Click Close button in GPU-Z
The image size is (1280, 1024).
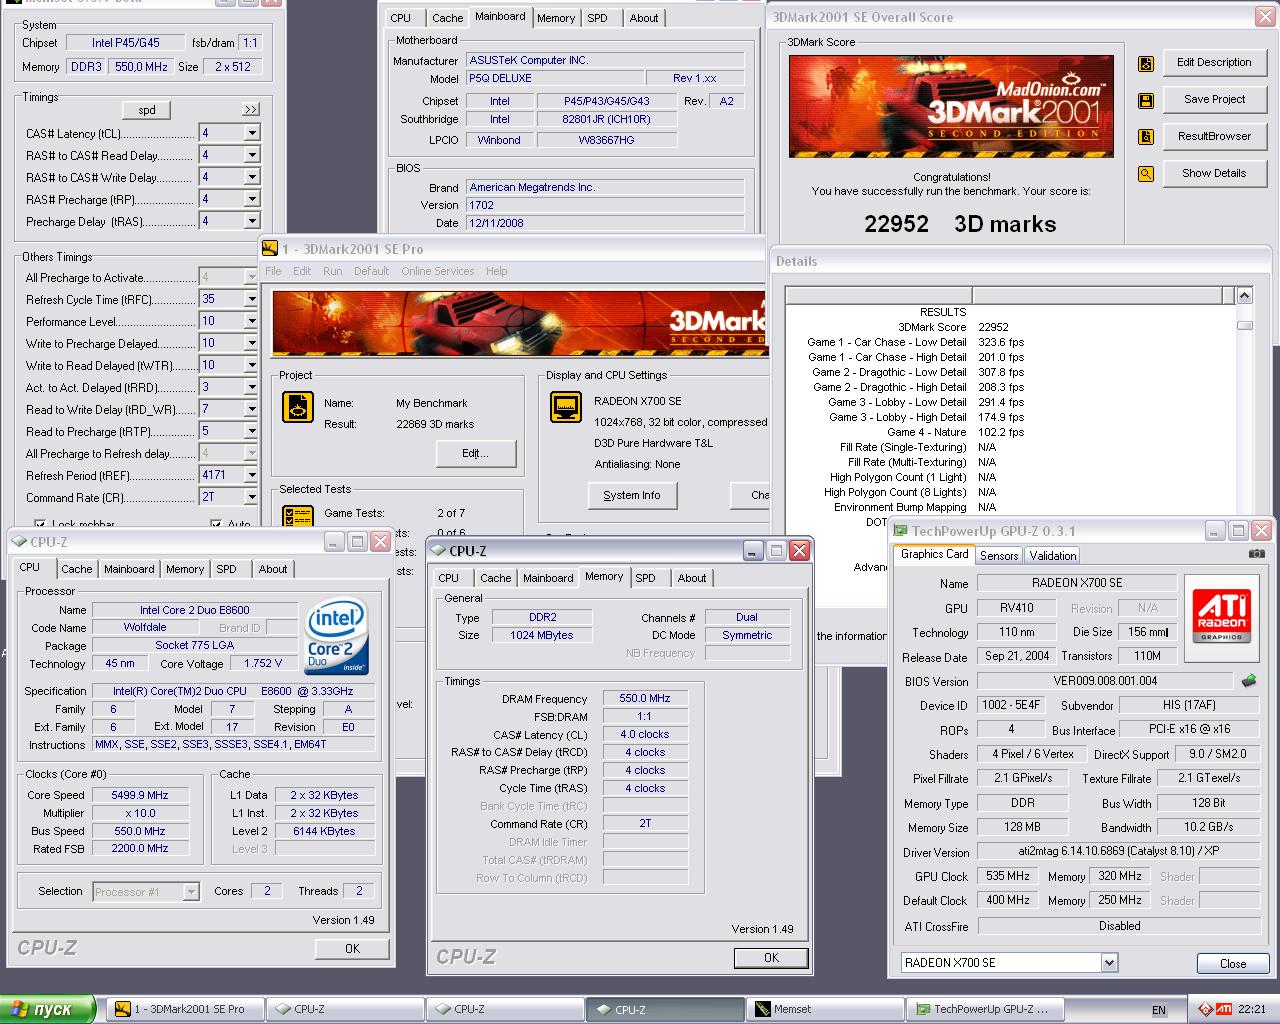click(x=1233, y=964)
